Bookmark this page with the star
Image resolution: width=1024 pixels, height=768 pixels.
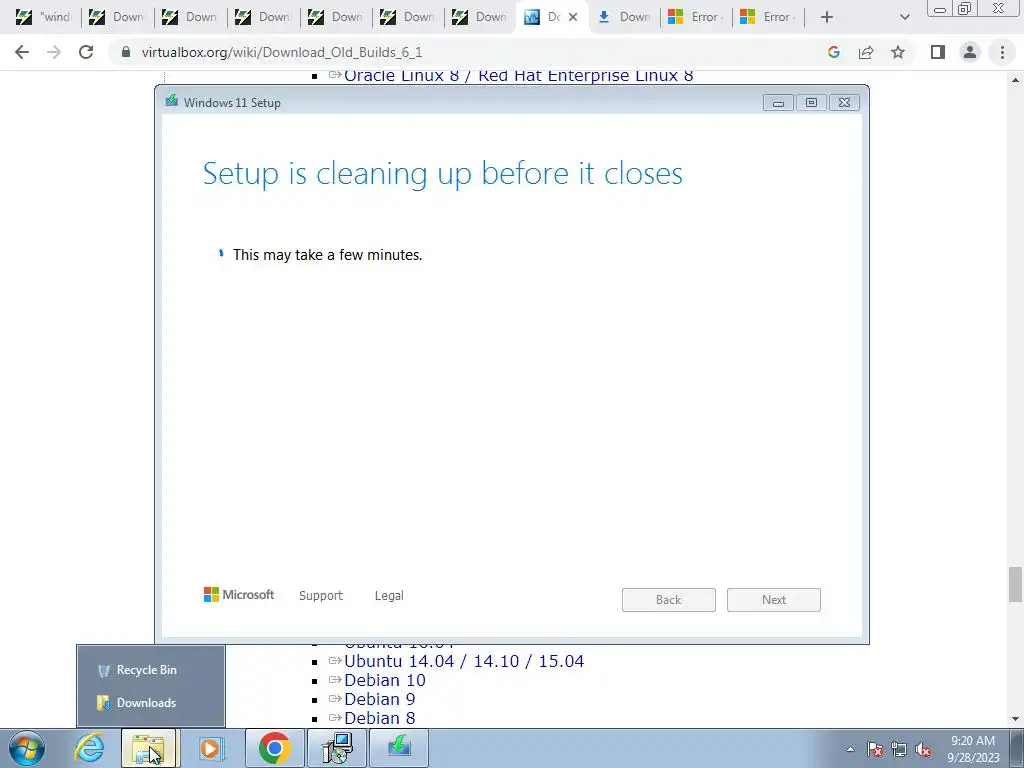point(898,52)
